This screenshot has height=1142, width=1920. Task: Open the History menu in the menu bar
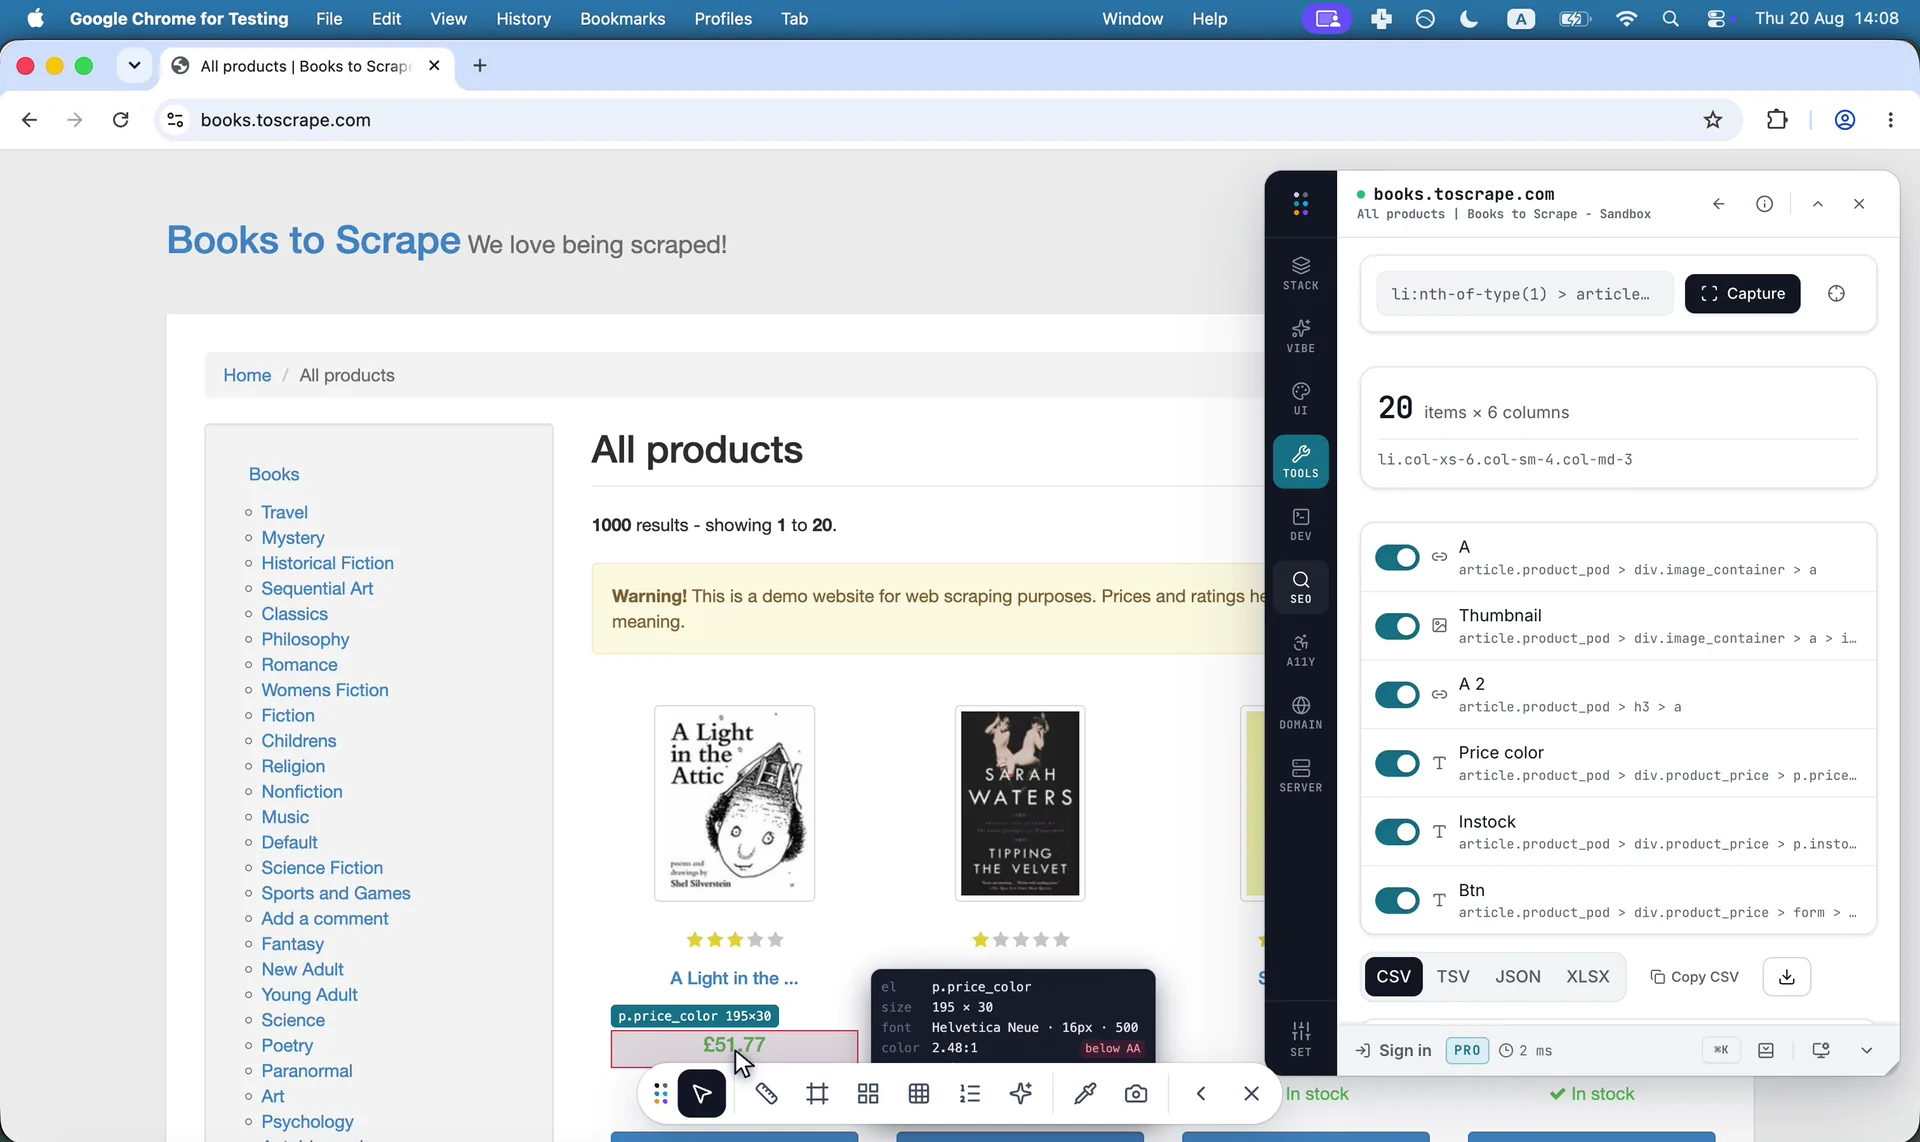pos(523,19)
